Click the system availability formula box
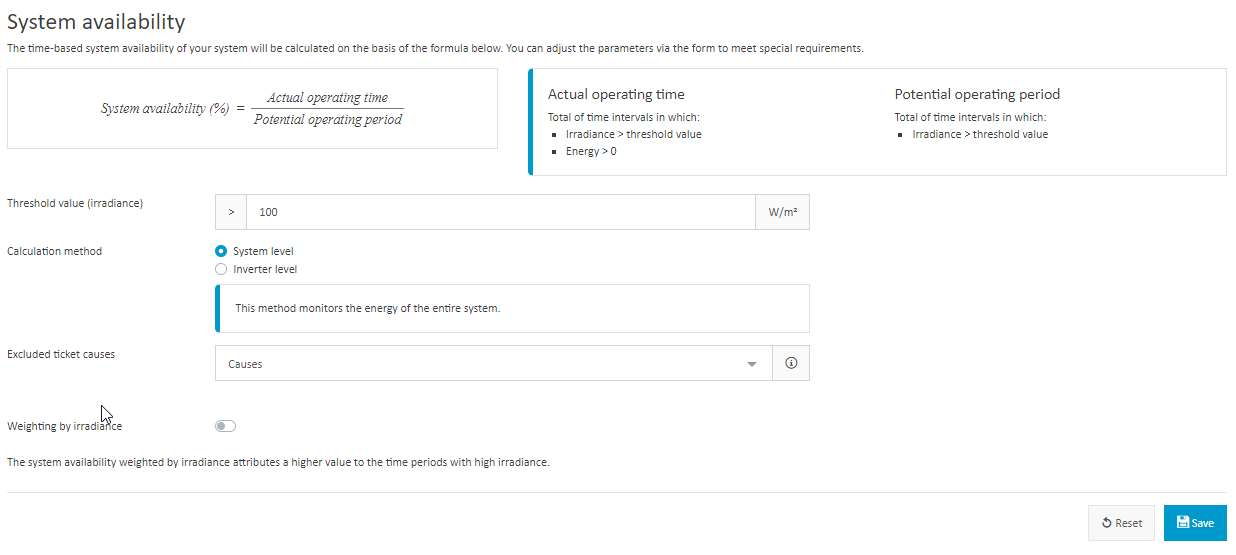This screenshot has height=555, width=1236. coord(252,108)
